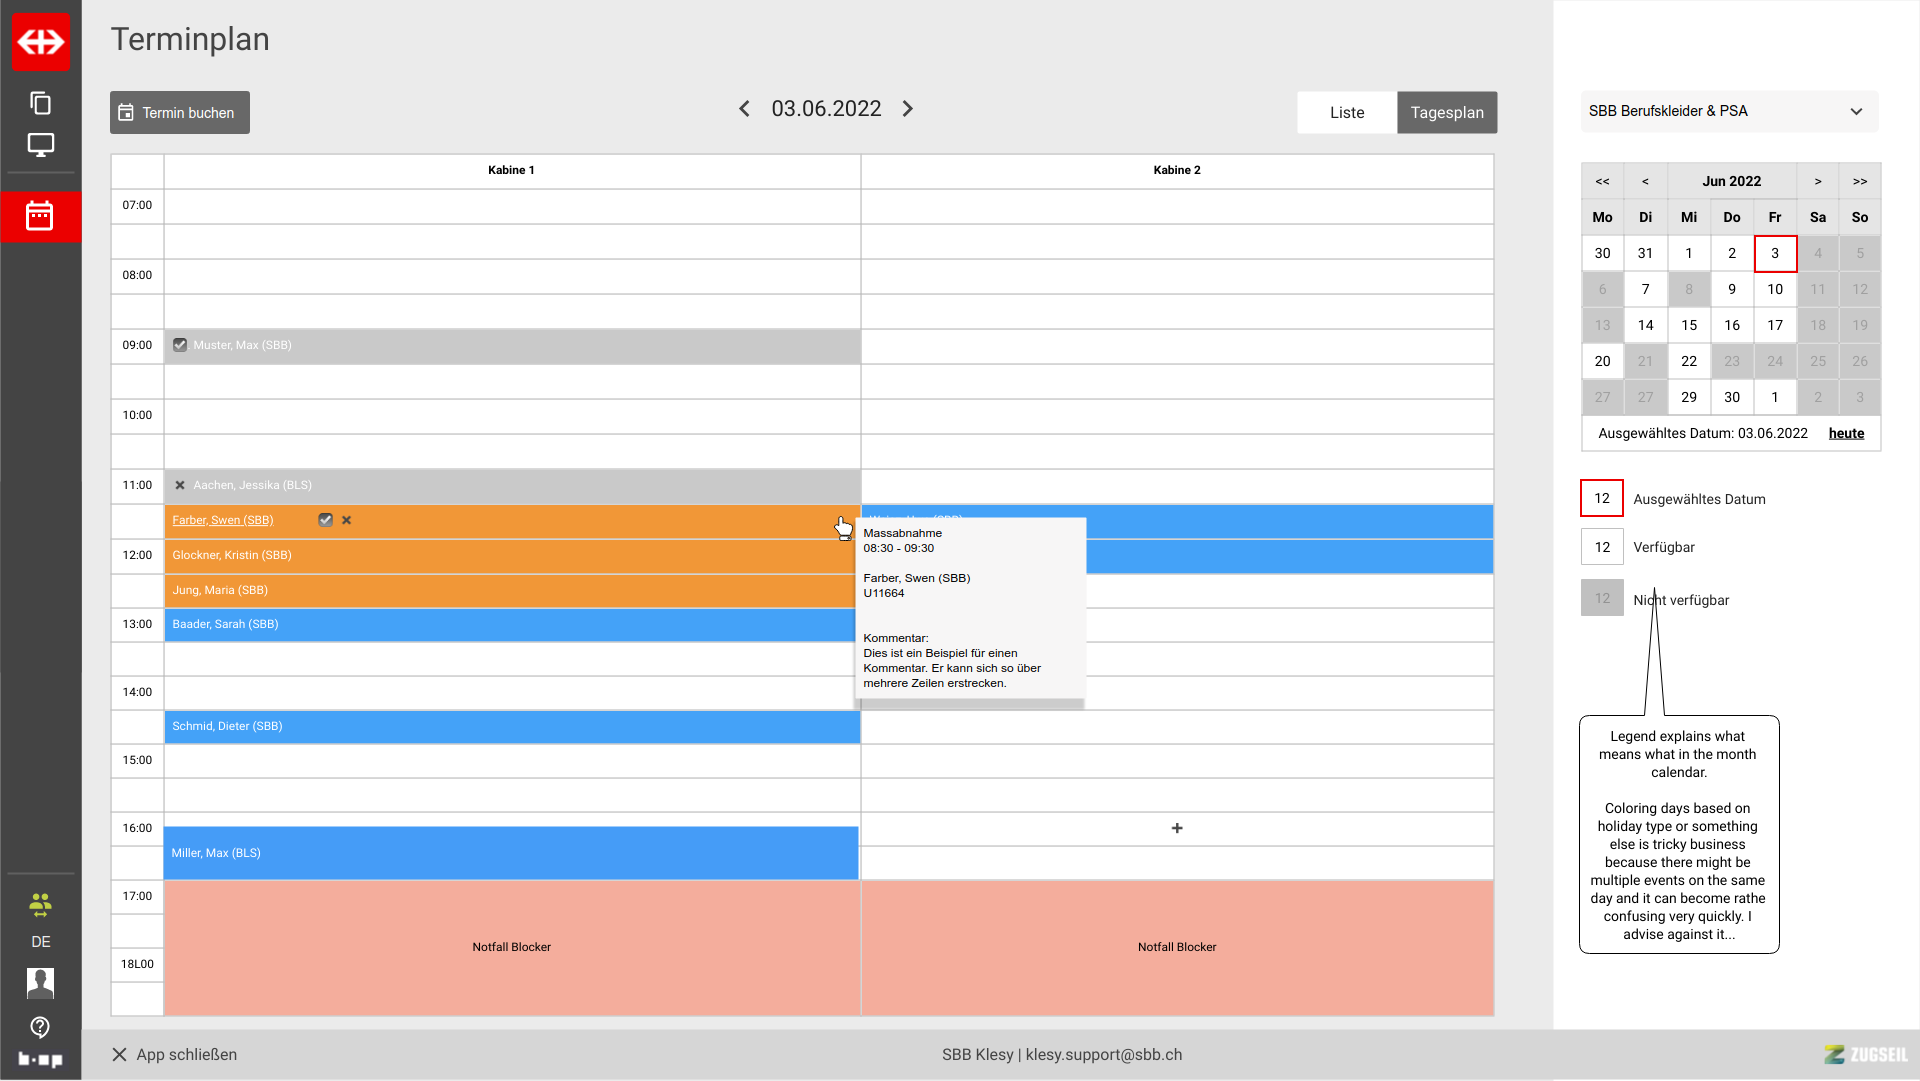Select the calendar icon in sidebar
Viewport: 1920px width, 1081px height.
click(x=40, y=216)
